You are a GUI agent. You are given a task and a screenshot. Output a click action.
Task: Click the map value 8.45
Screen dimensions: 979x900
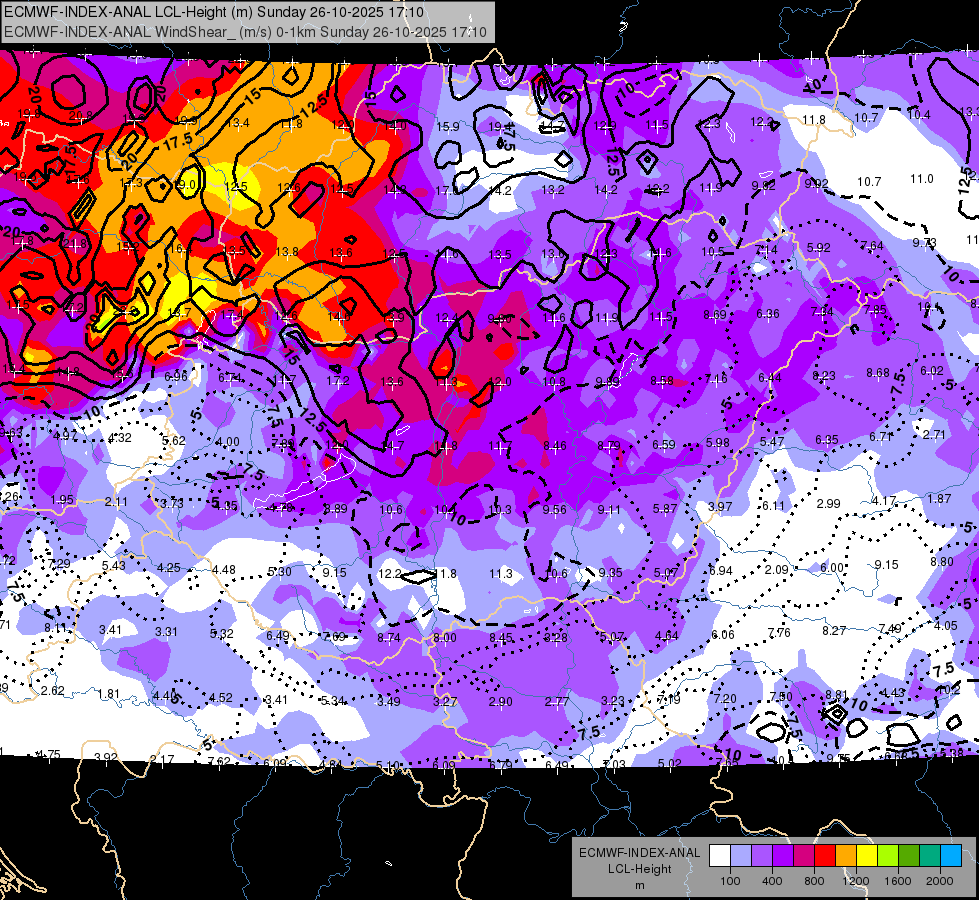click(x=500, y=638)
